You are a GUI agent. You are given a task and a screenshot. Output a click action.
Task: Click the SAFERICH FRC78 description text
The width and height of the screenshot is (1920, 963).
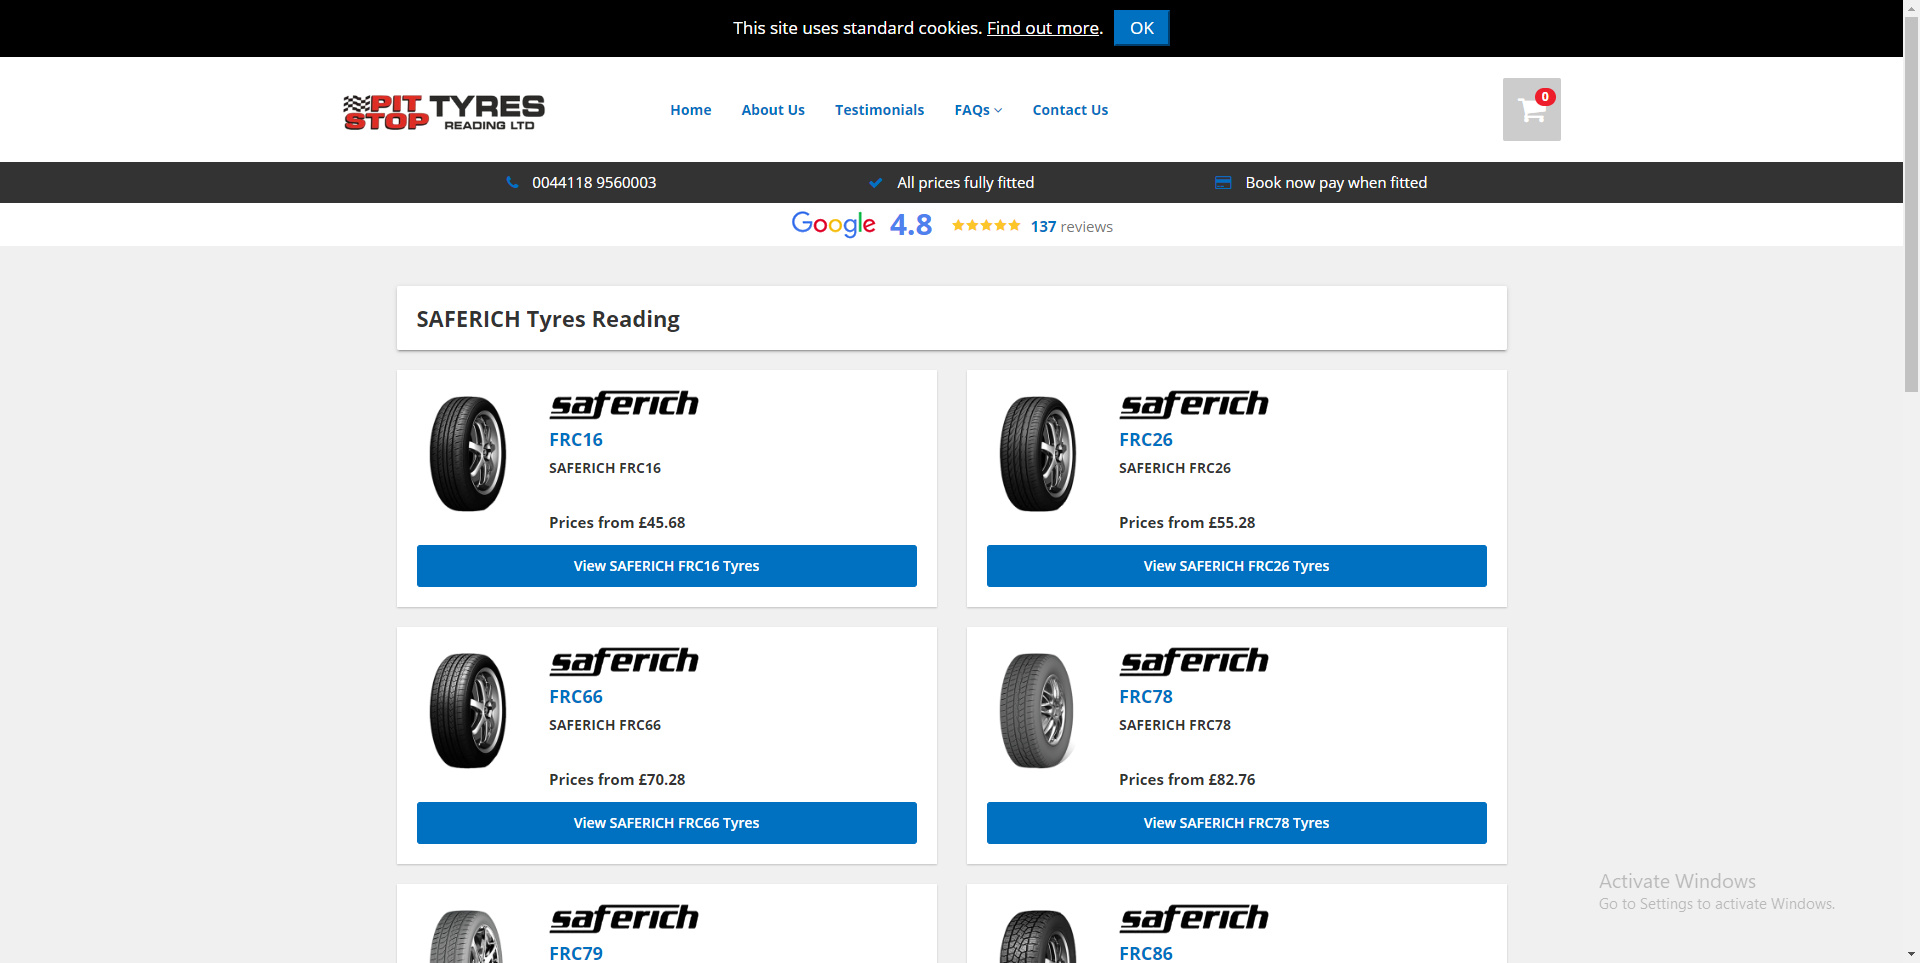(x=1175, y=725)
